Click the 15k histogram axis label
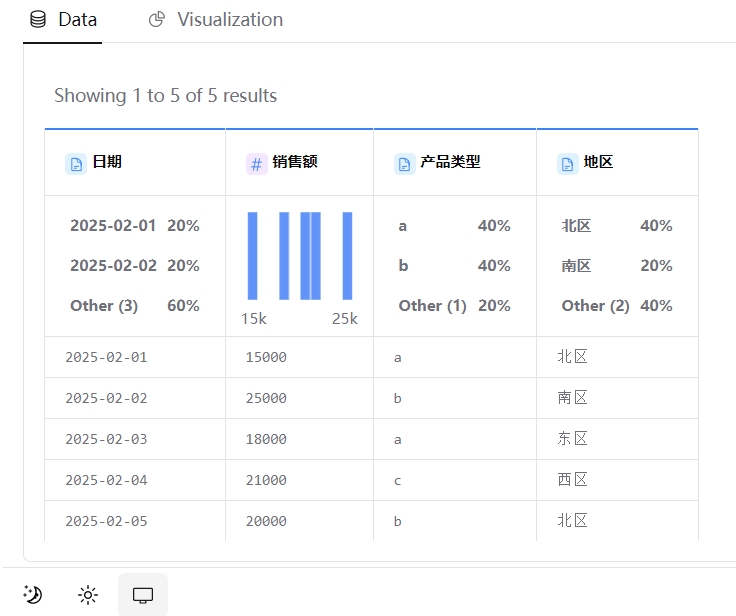The width and height of the screenshot is (736, 616). (253, 319)
